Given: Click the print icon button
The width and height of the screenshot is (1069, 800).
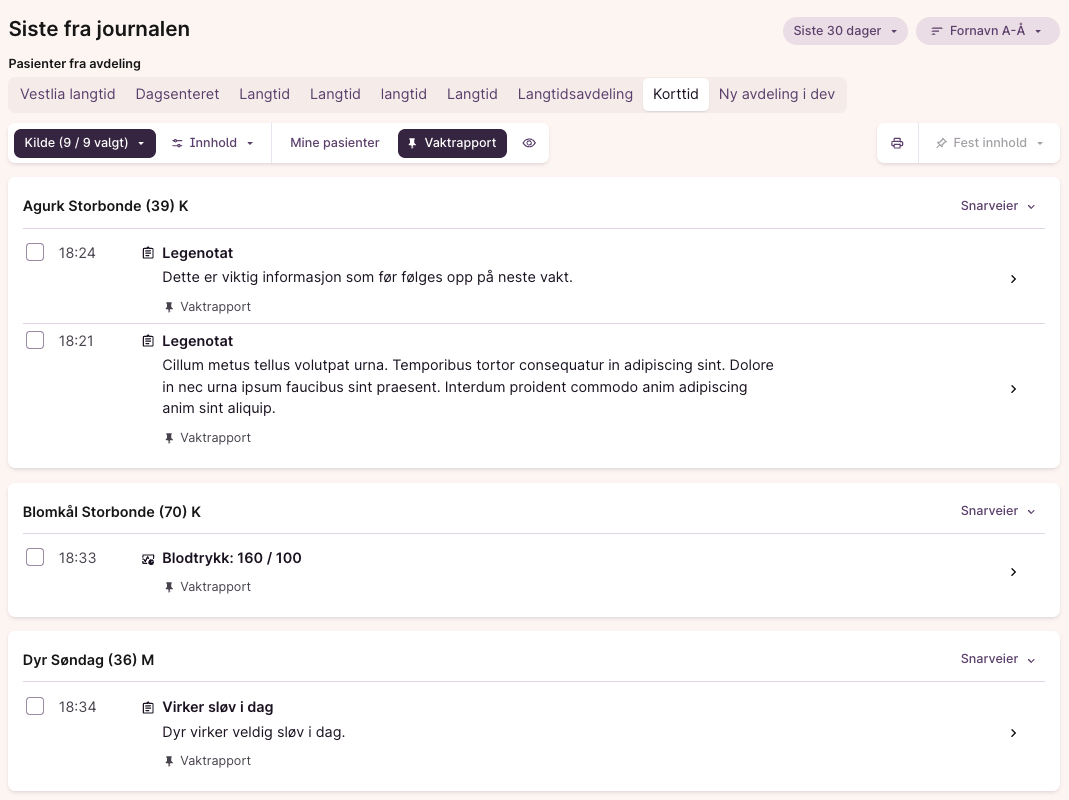Looking at the screenshot, I should click(897, 143).
